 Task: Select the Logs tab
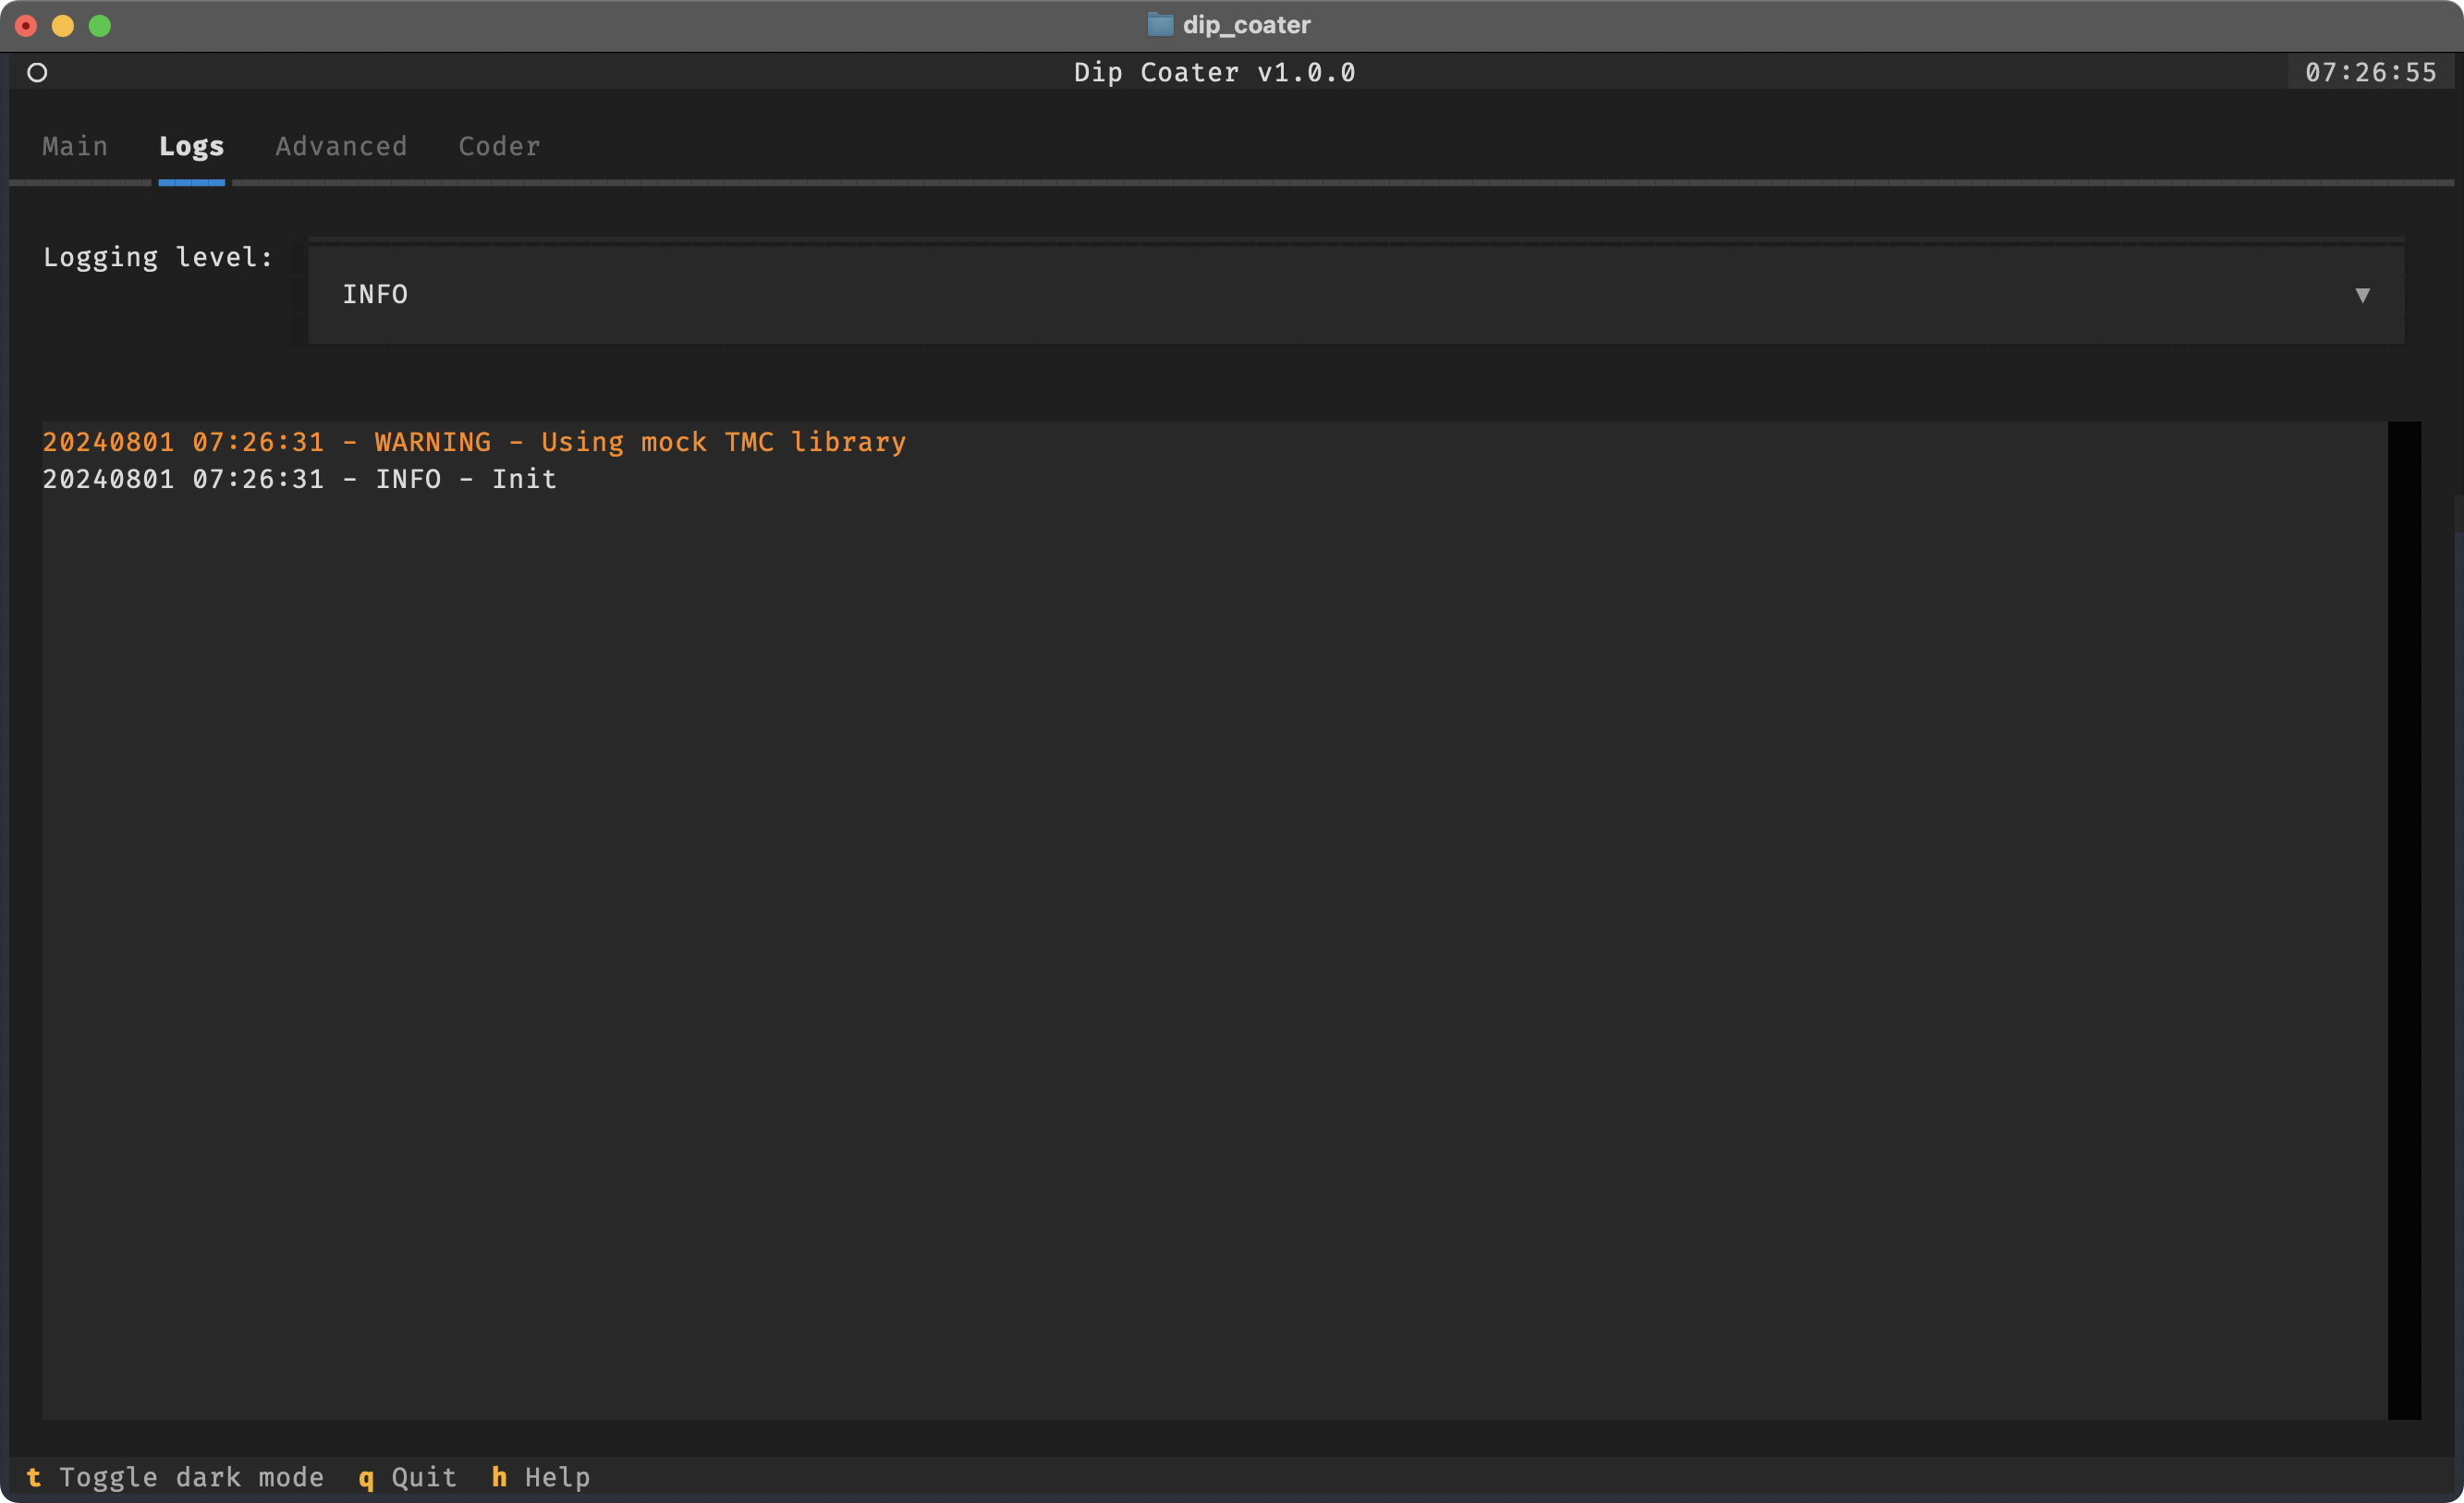click(x=191, y=146)
